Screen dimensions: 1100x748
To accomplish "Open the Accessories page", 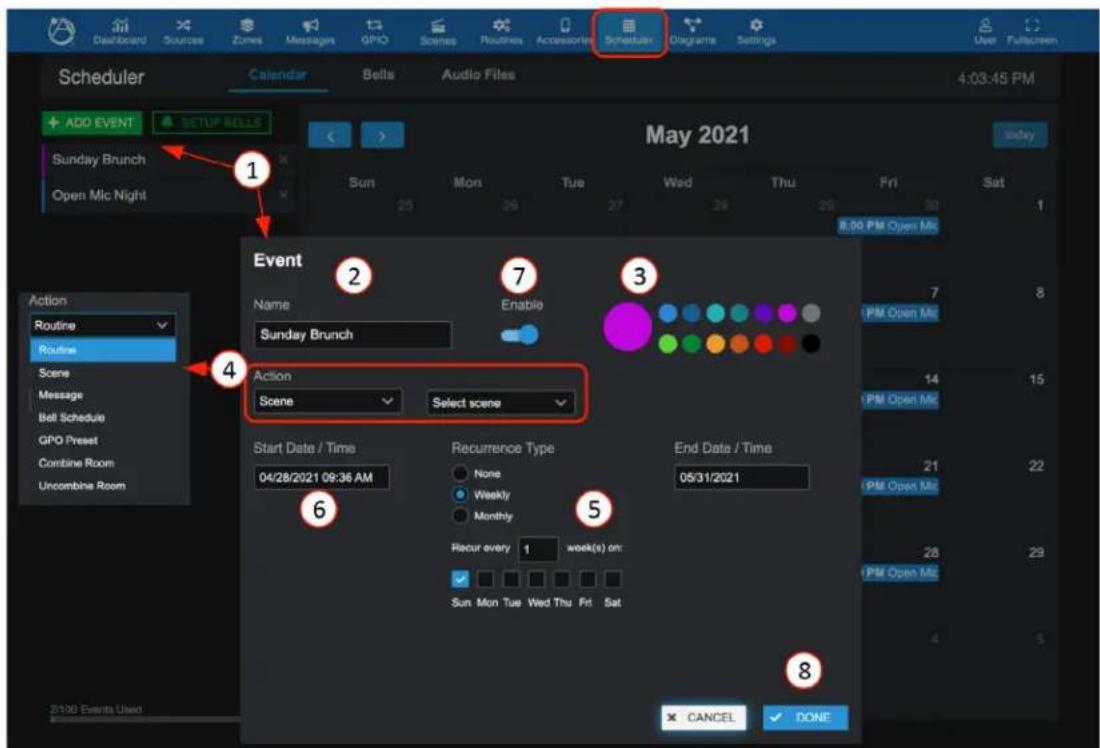I will click(x=565, y=32).
